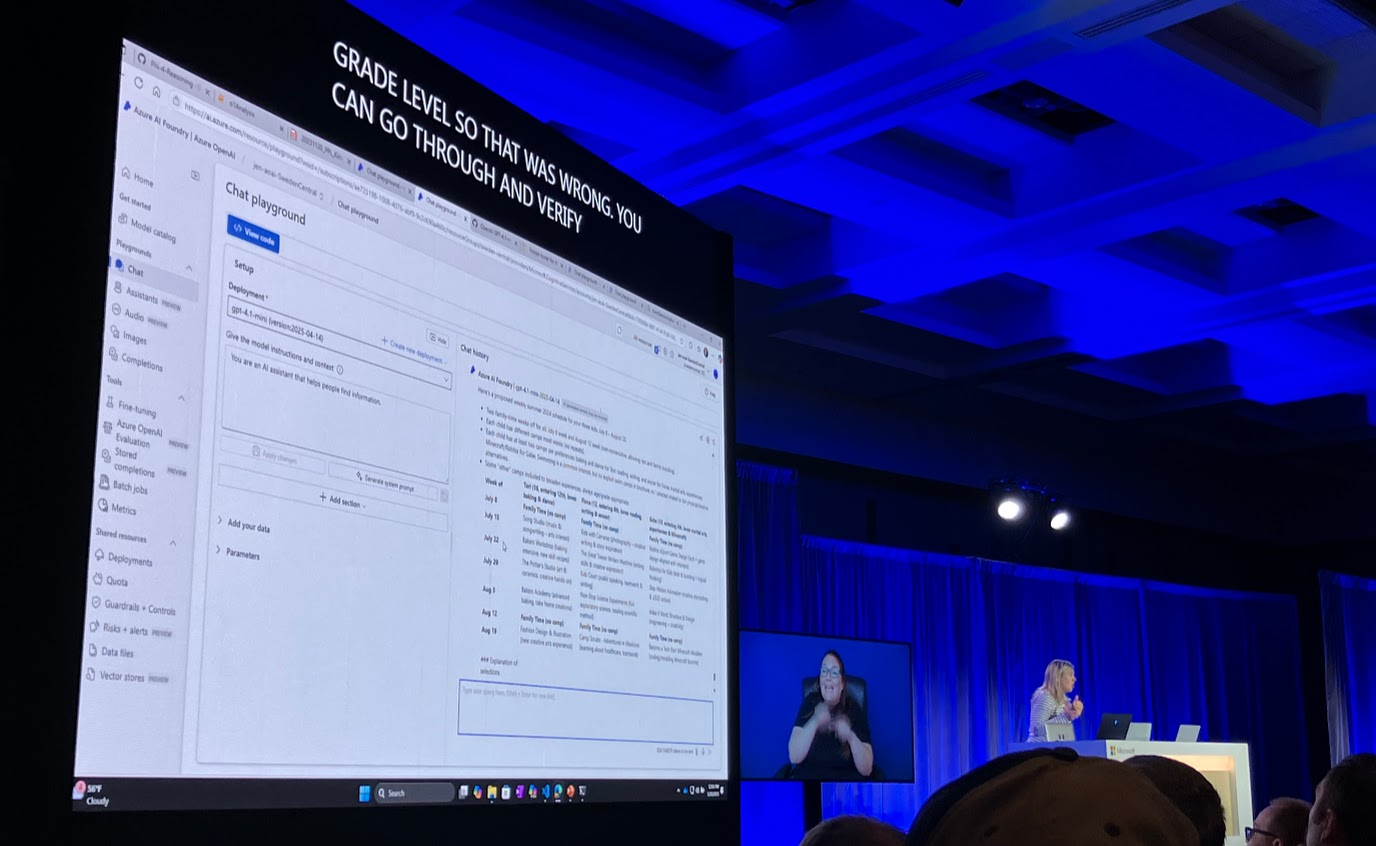Click the taskbar Search box

415,793
